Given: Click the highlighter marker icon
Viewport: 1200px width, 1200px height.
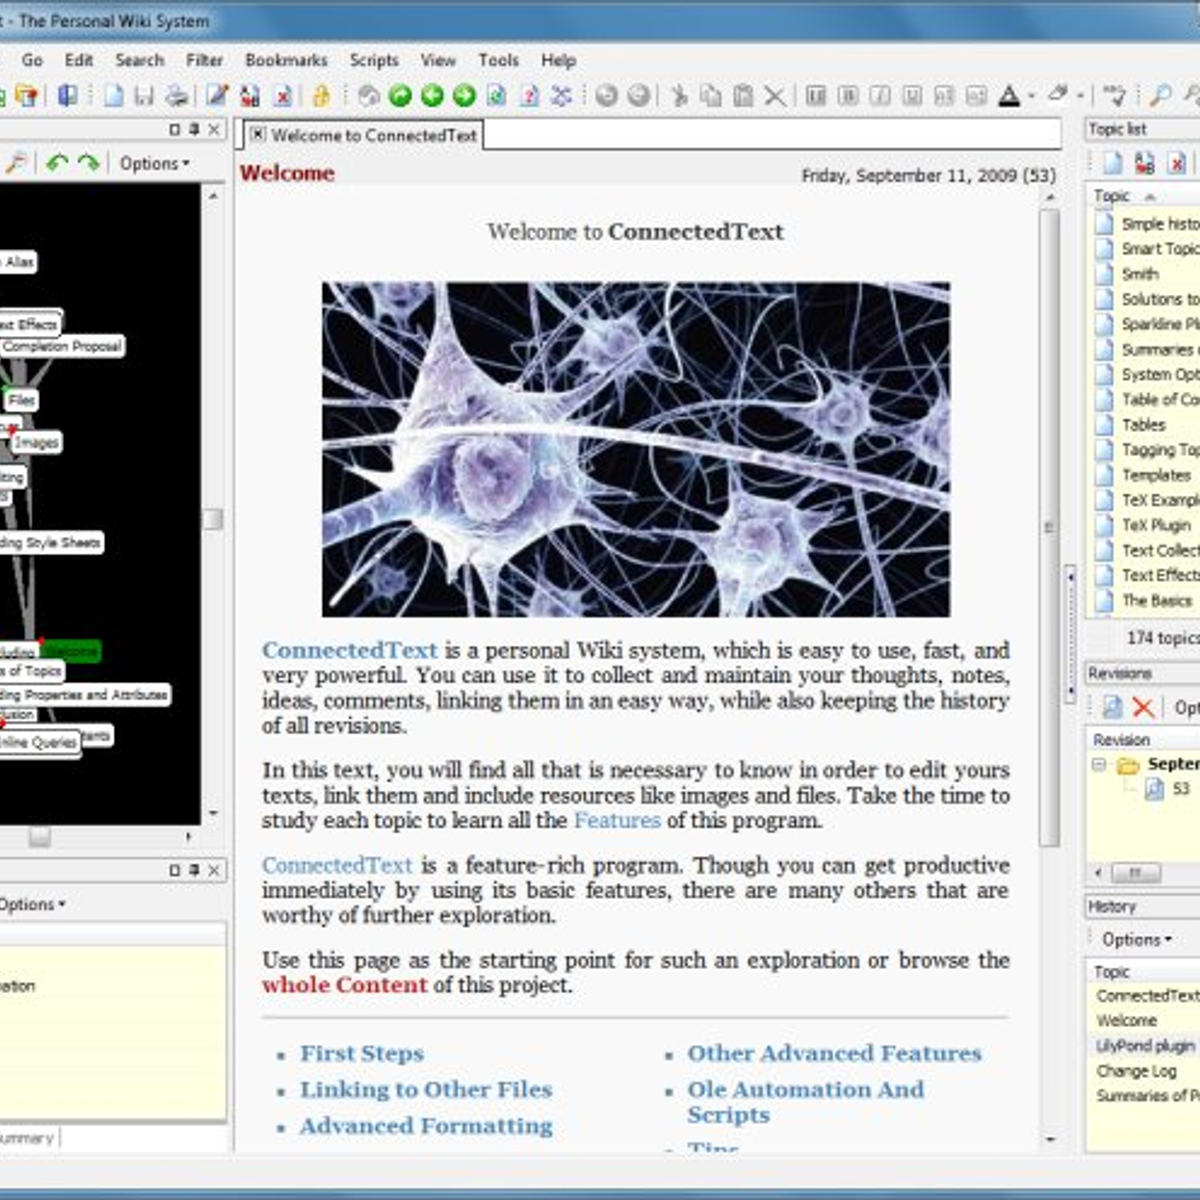Looking at the screenshot, I should click(x=1057, y=94).
